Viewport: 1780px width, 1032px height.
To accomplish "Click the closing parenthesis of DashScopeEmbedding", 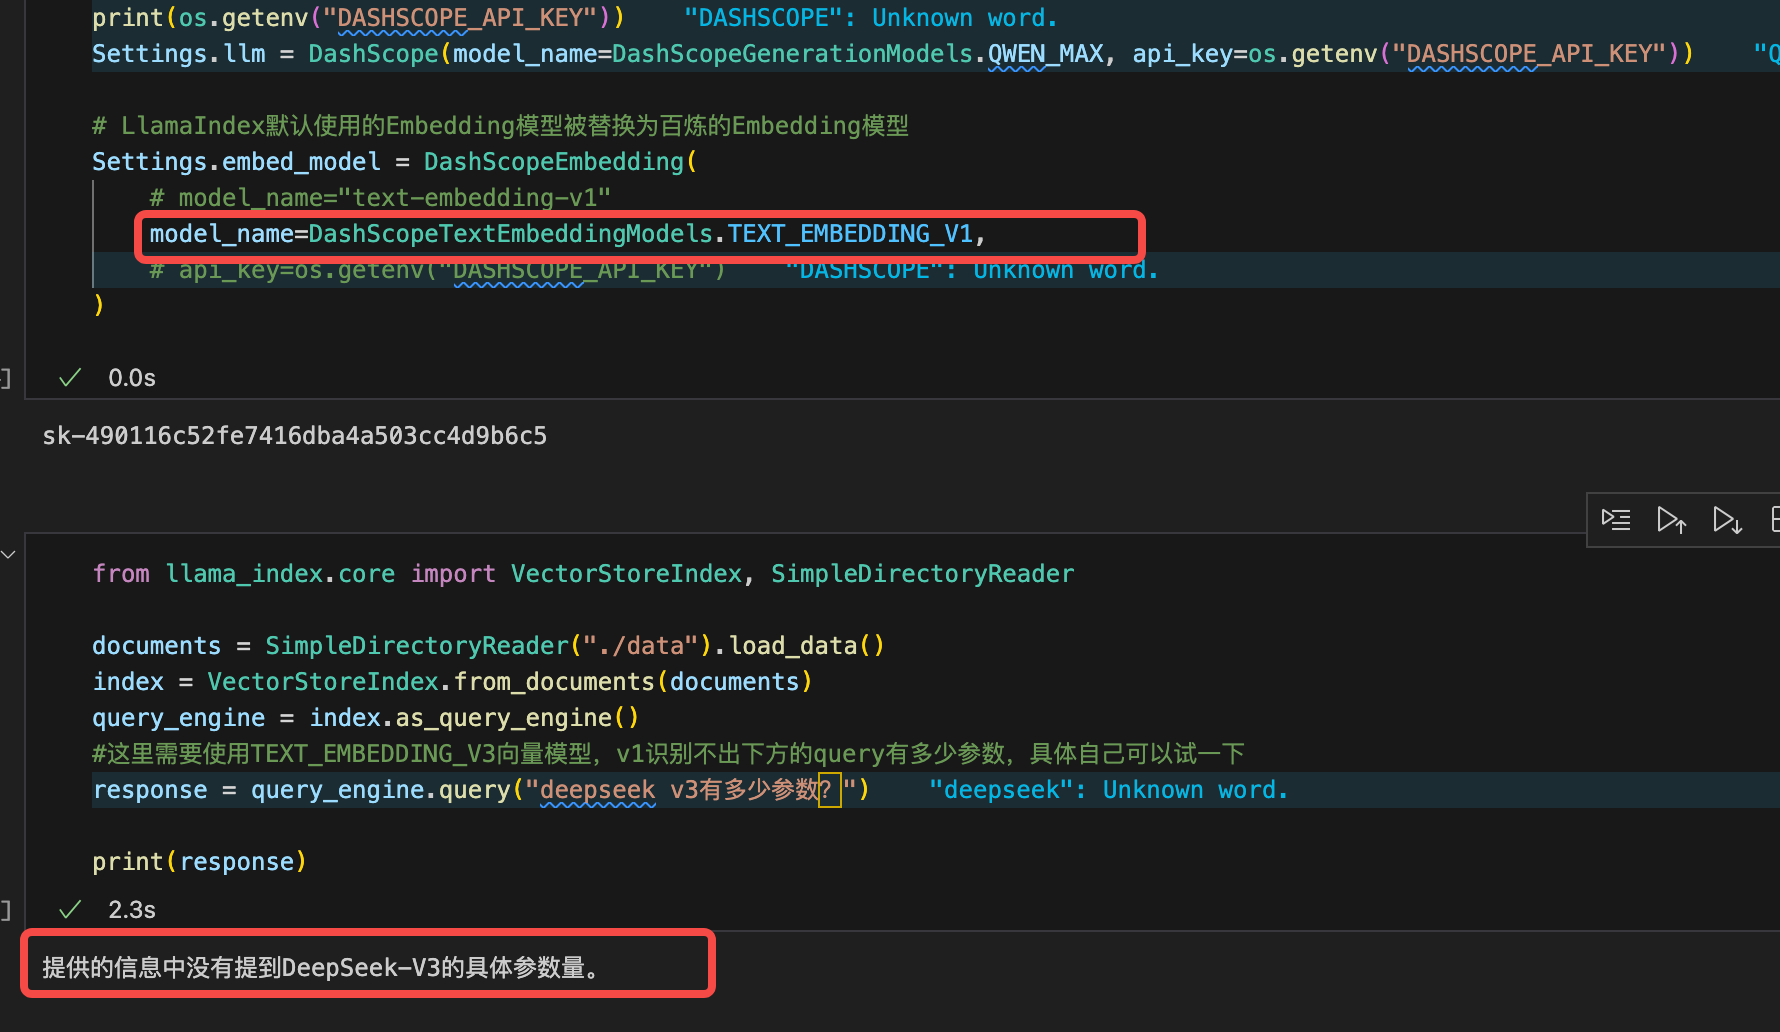I will point(98,304).
